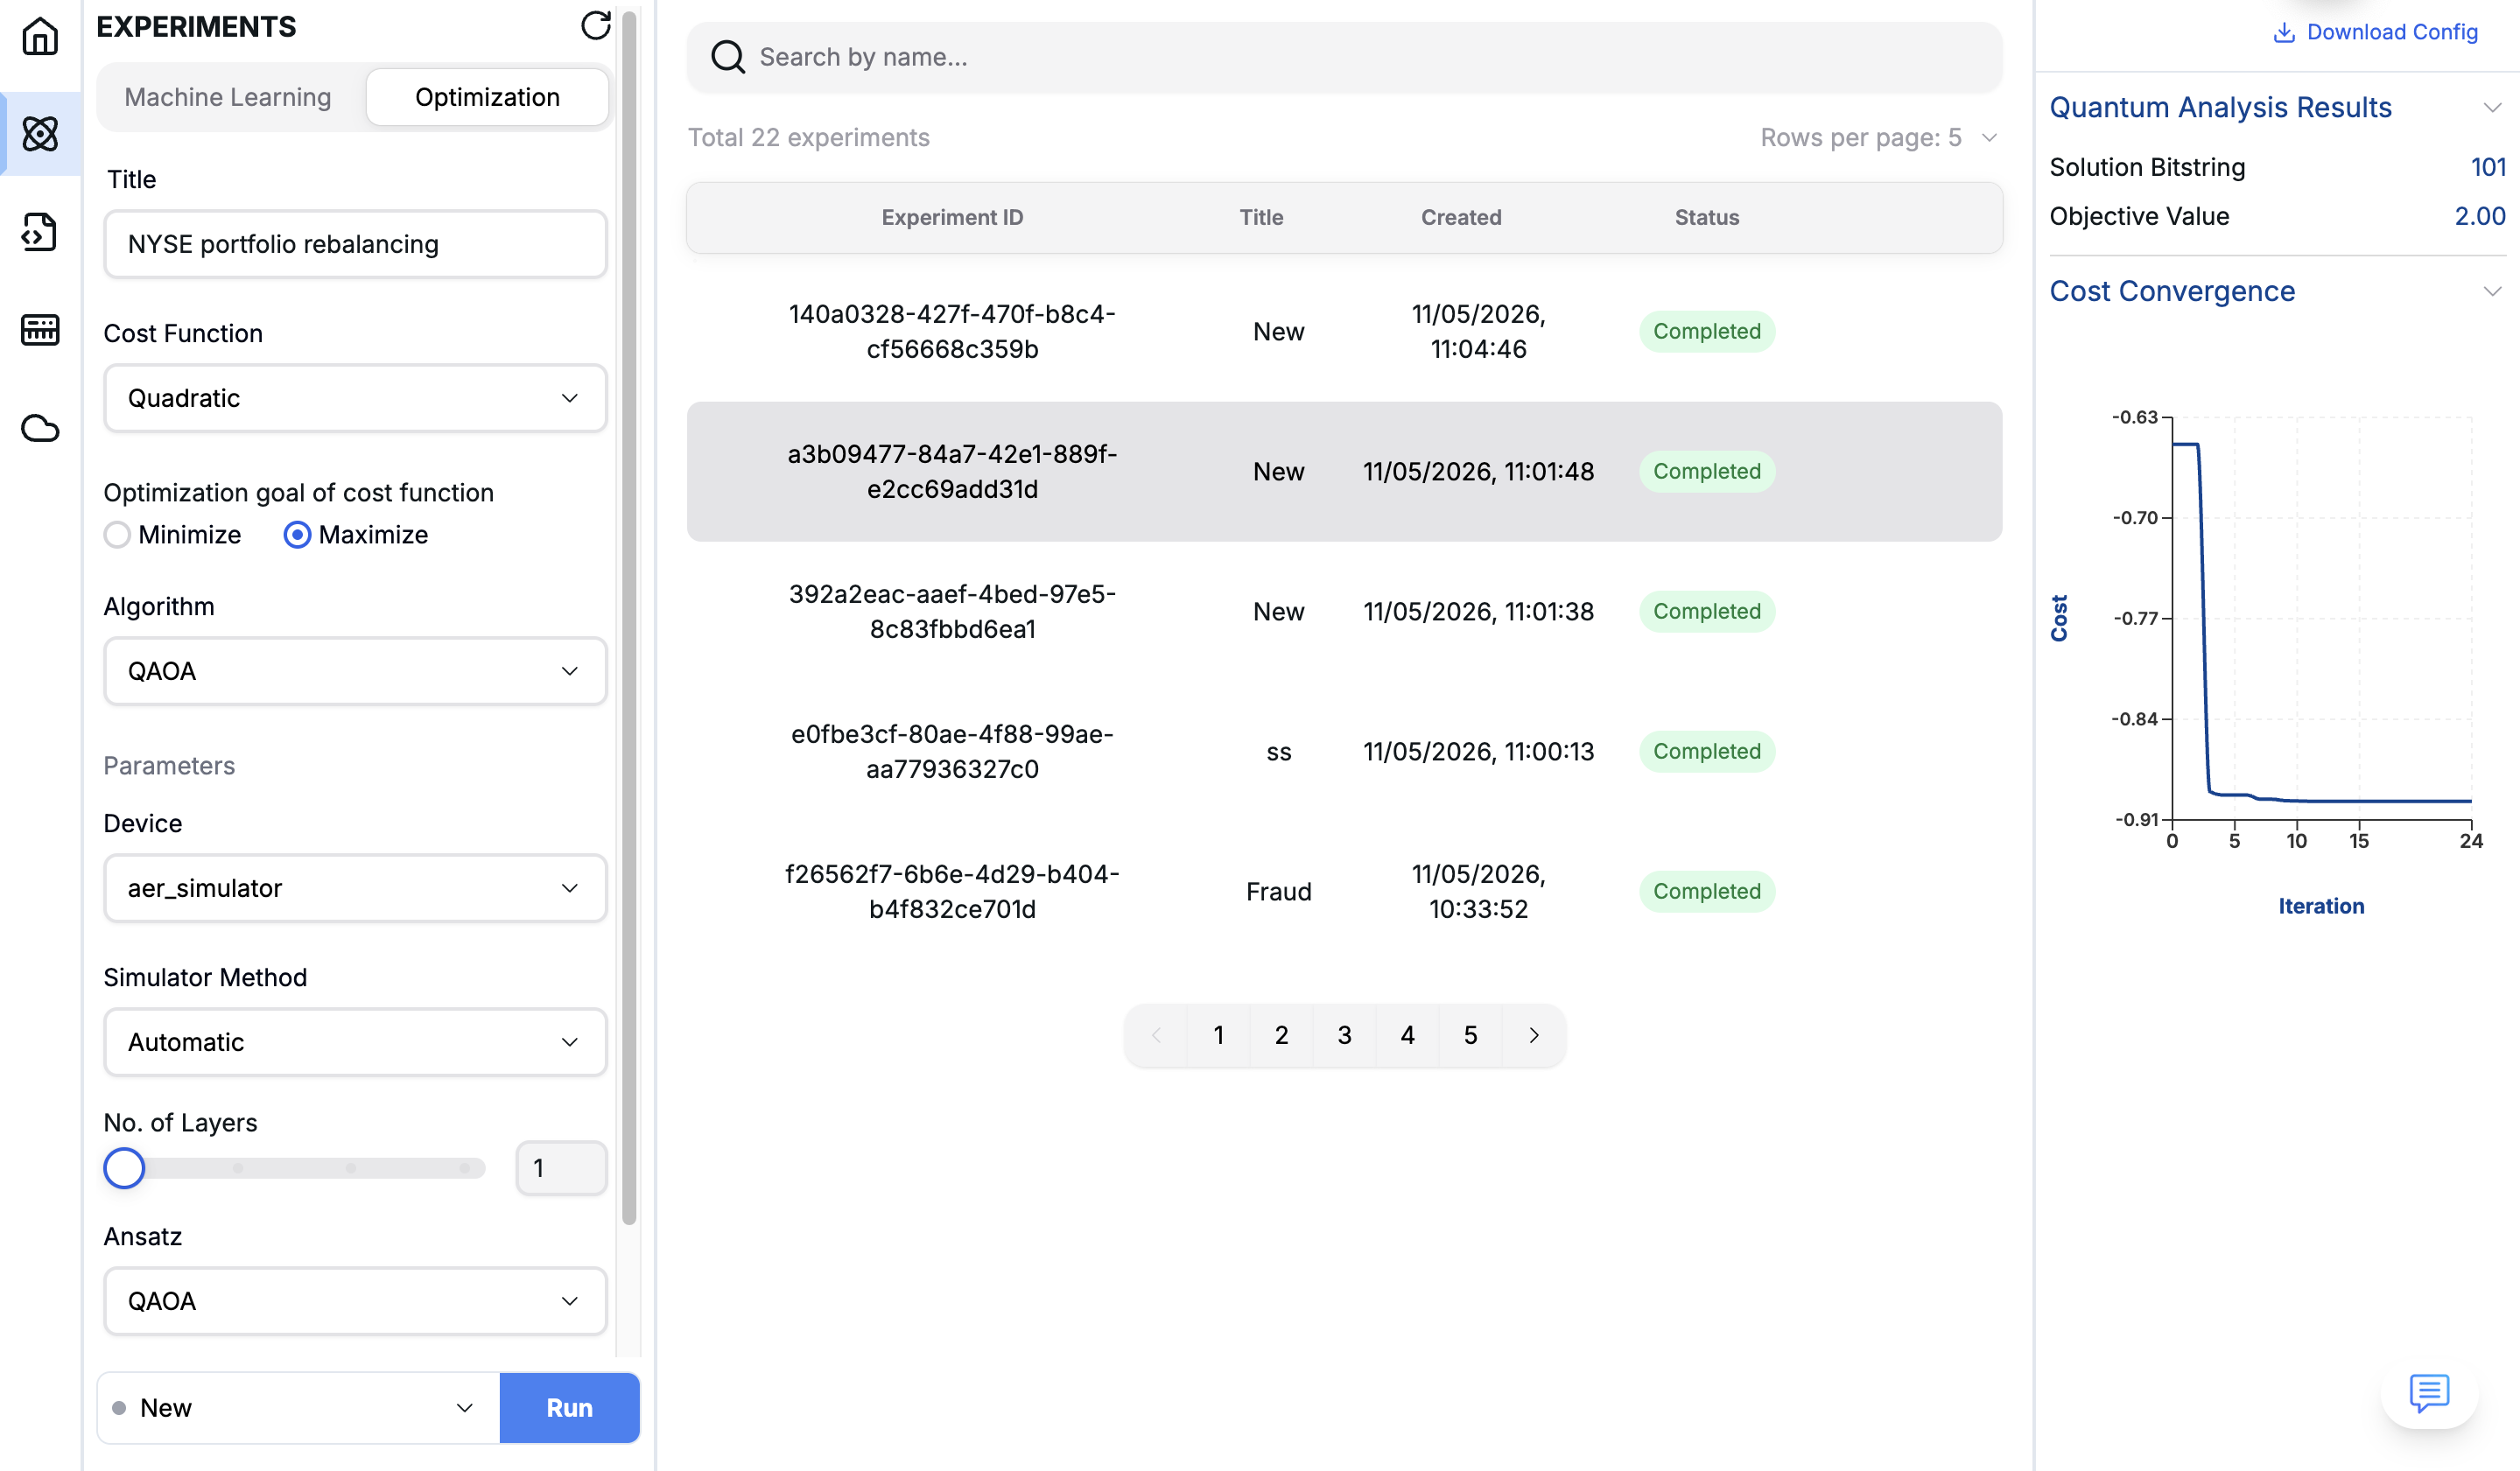Click the Created column header

1461,218
